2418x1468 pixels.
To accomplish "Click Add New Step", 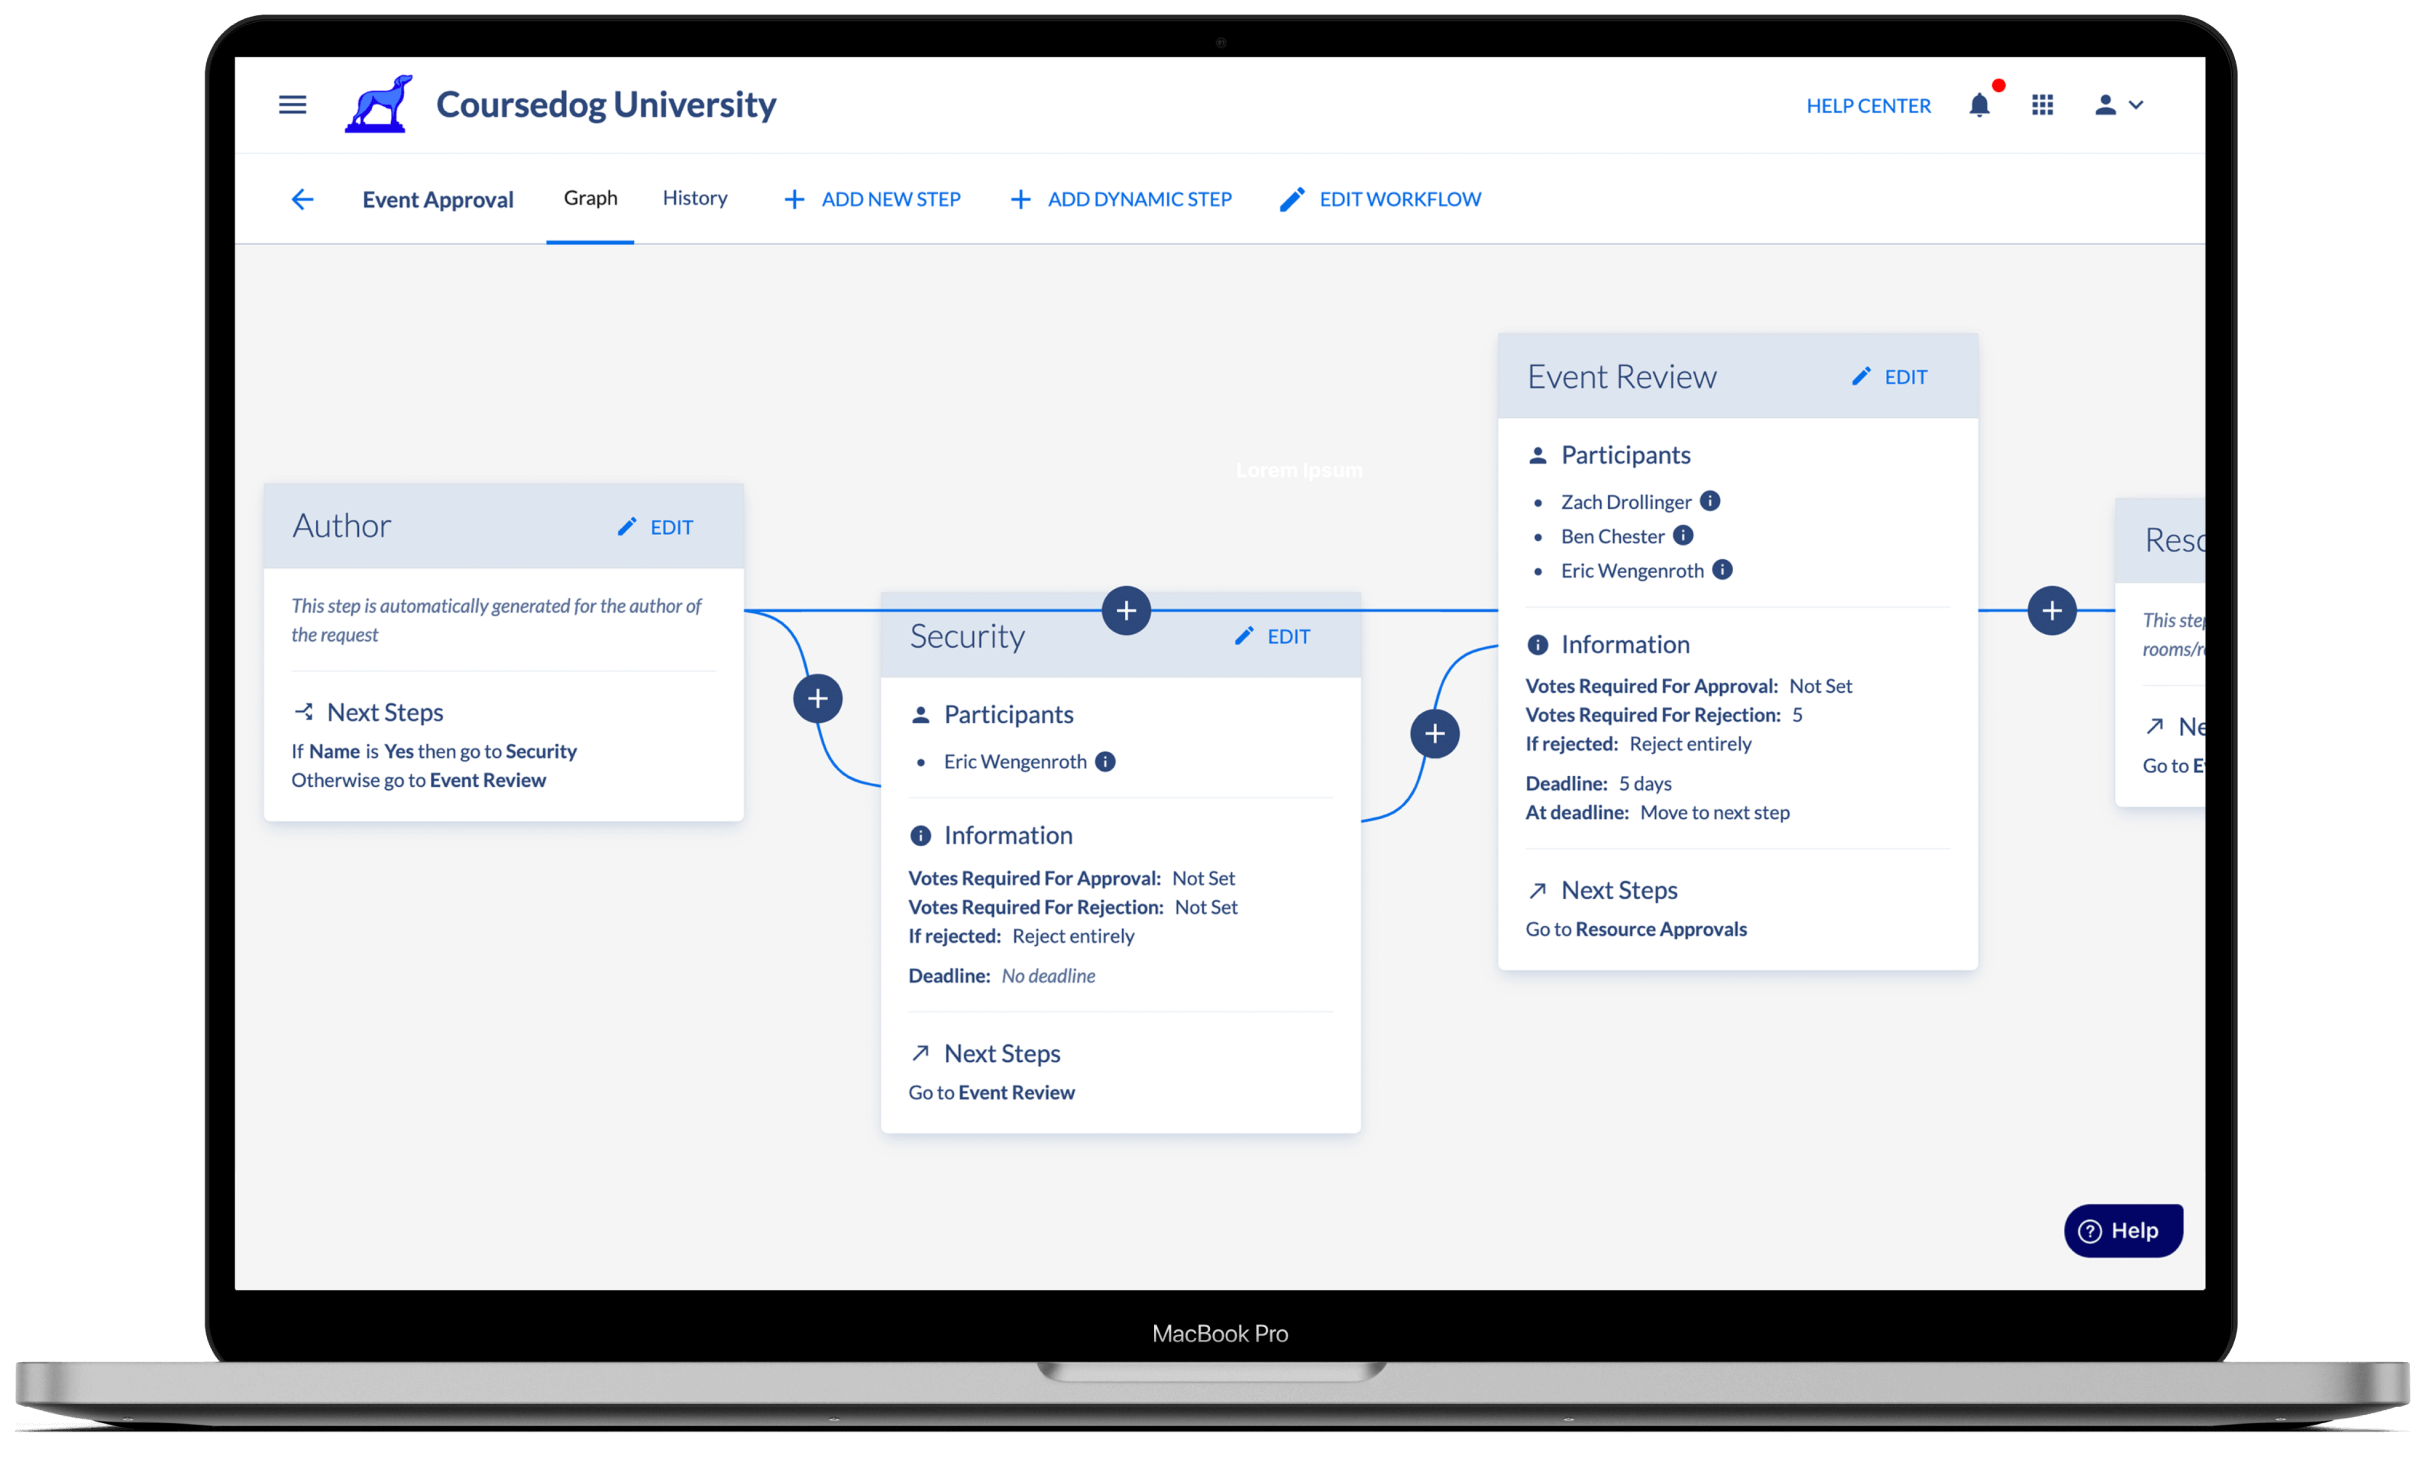I will [872, 199].
